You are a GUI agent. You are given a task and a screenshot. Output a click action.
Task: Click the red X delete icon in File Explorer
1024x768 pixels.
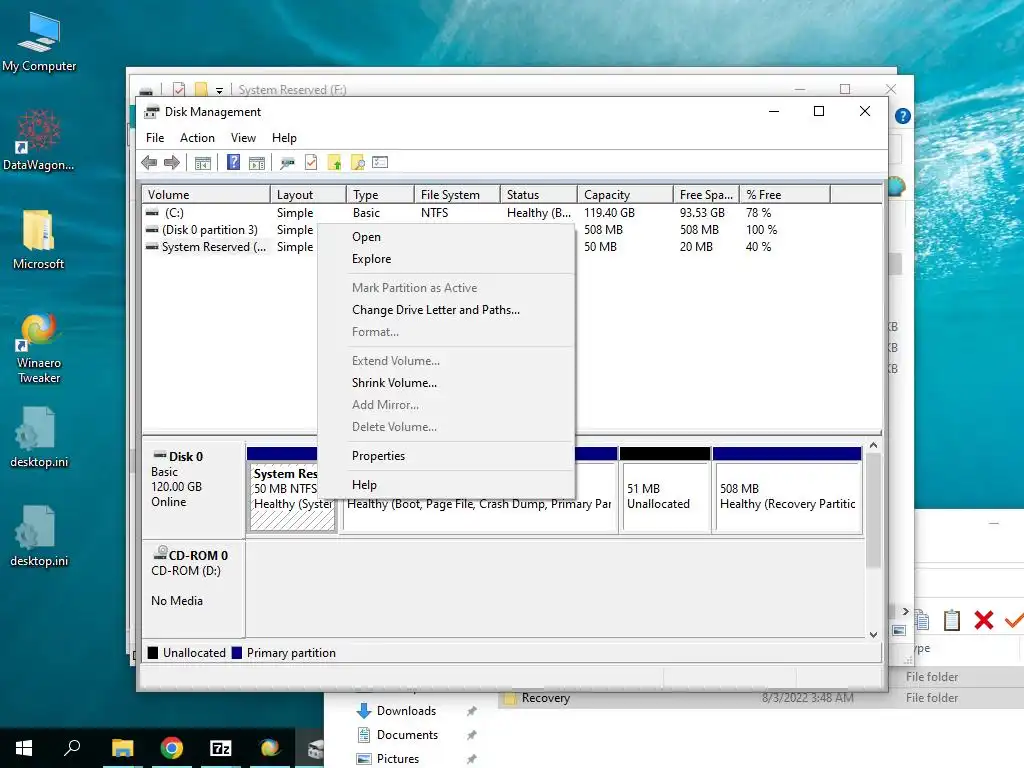click(x=984, y=620)
